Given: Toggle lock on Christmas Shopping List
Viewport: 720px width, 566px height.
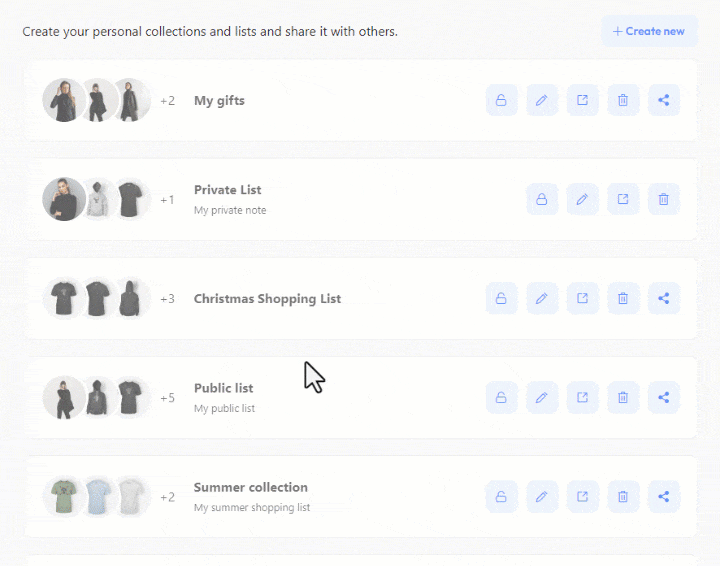Looking at the screenshot, I should tap(501, 298).
